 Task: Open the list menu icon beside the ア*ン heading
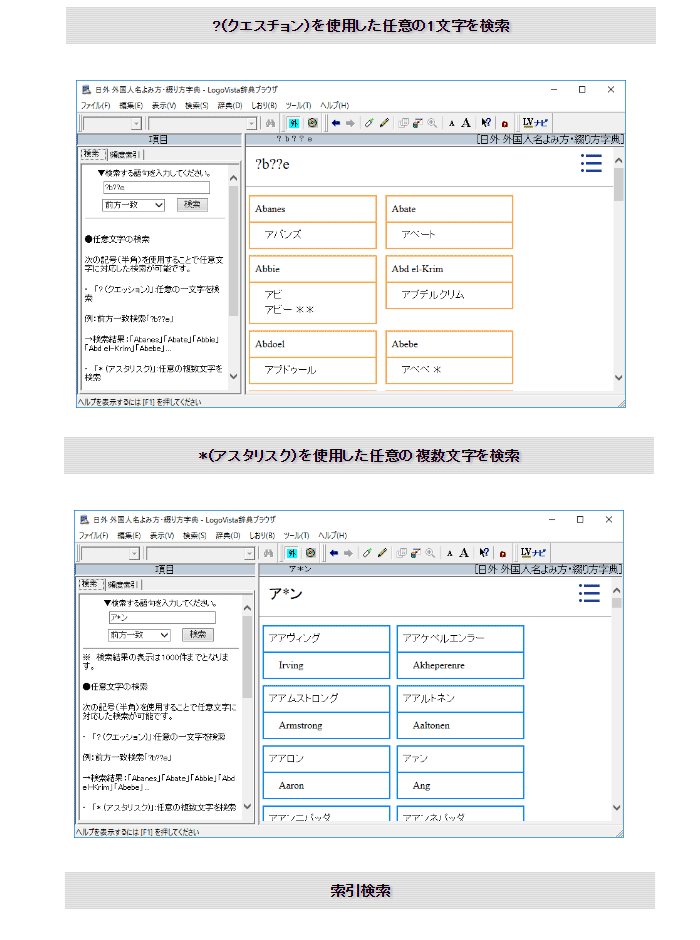590,594
